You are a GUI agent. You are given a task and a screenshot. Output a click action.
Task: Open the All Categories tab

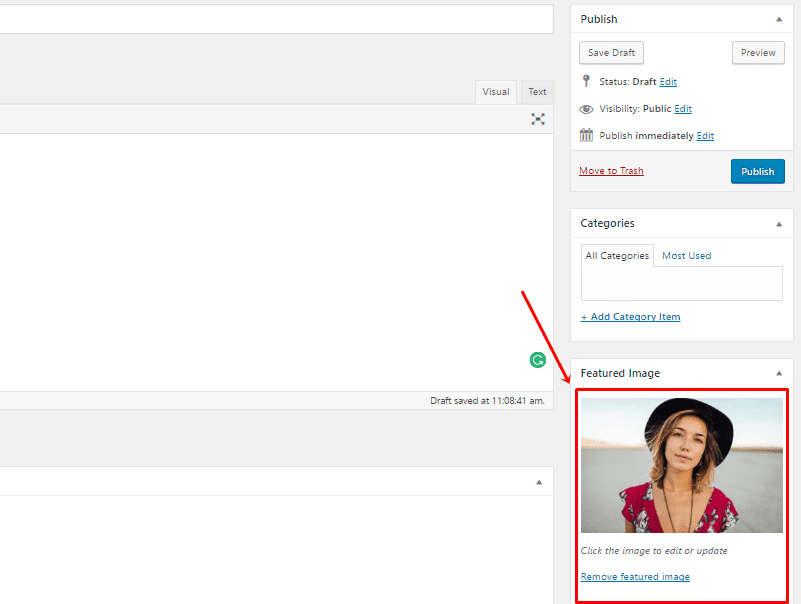(617, 255)
